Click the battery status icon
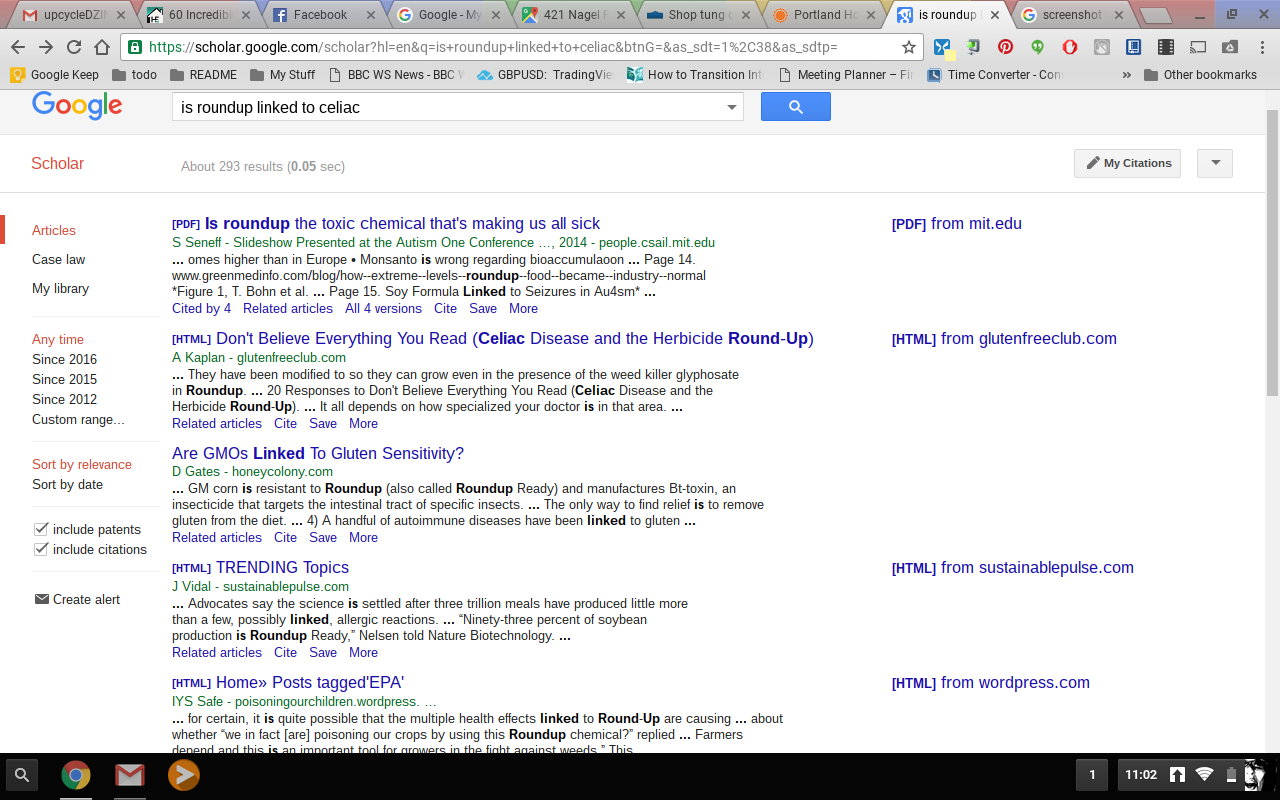Screen dimensions: 1280x800 pos(1230,775)
